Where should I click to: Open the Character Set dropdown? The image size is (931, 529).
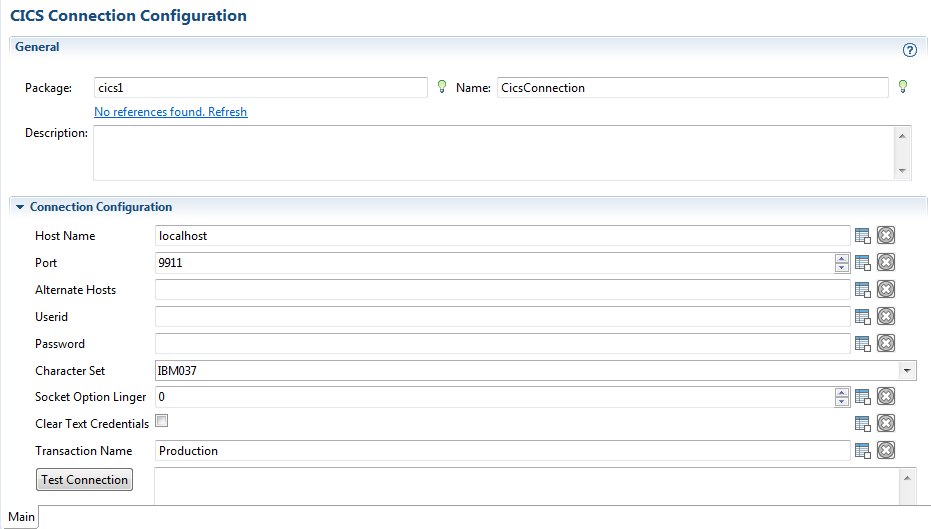(907, 370)
